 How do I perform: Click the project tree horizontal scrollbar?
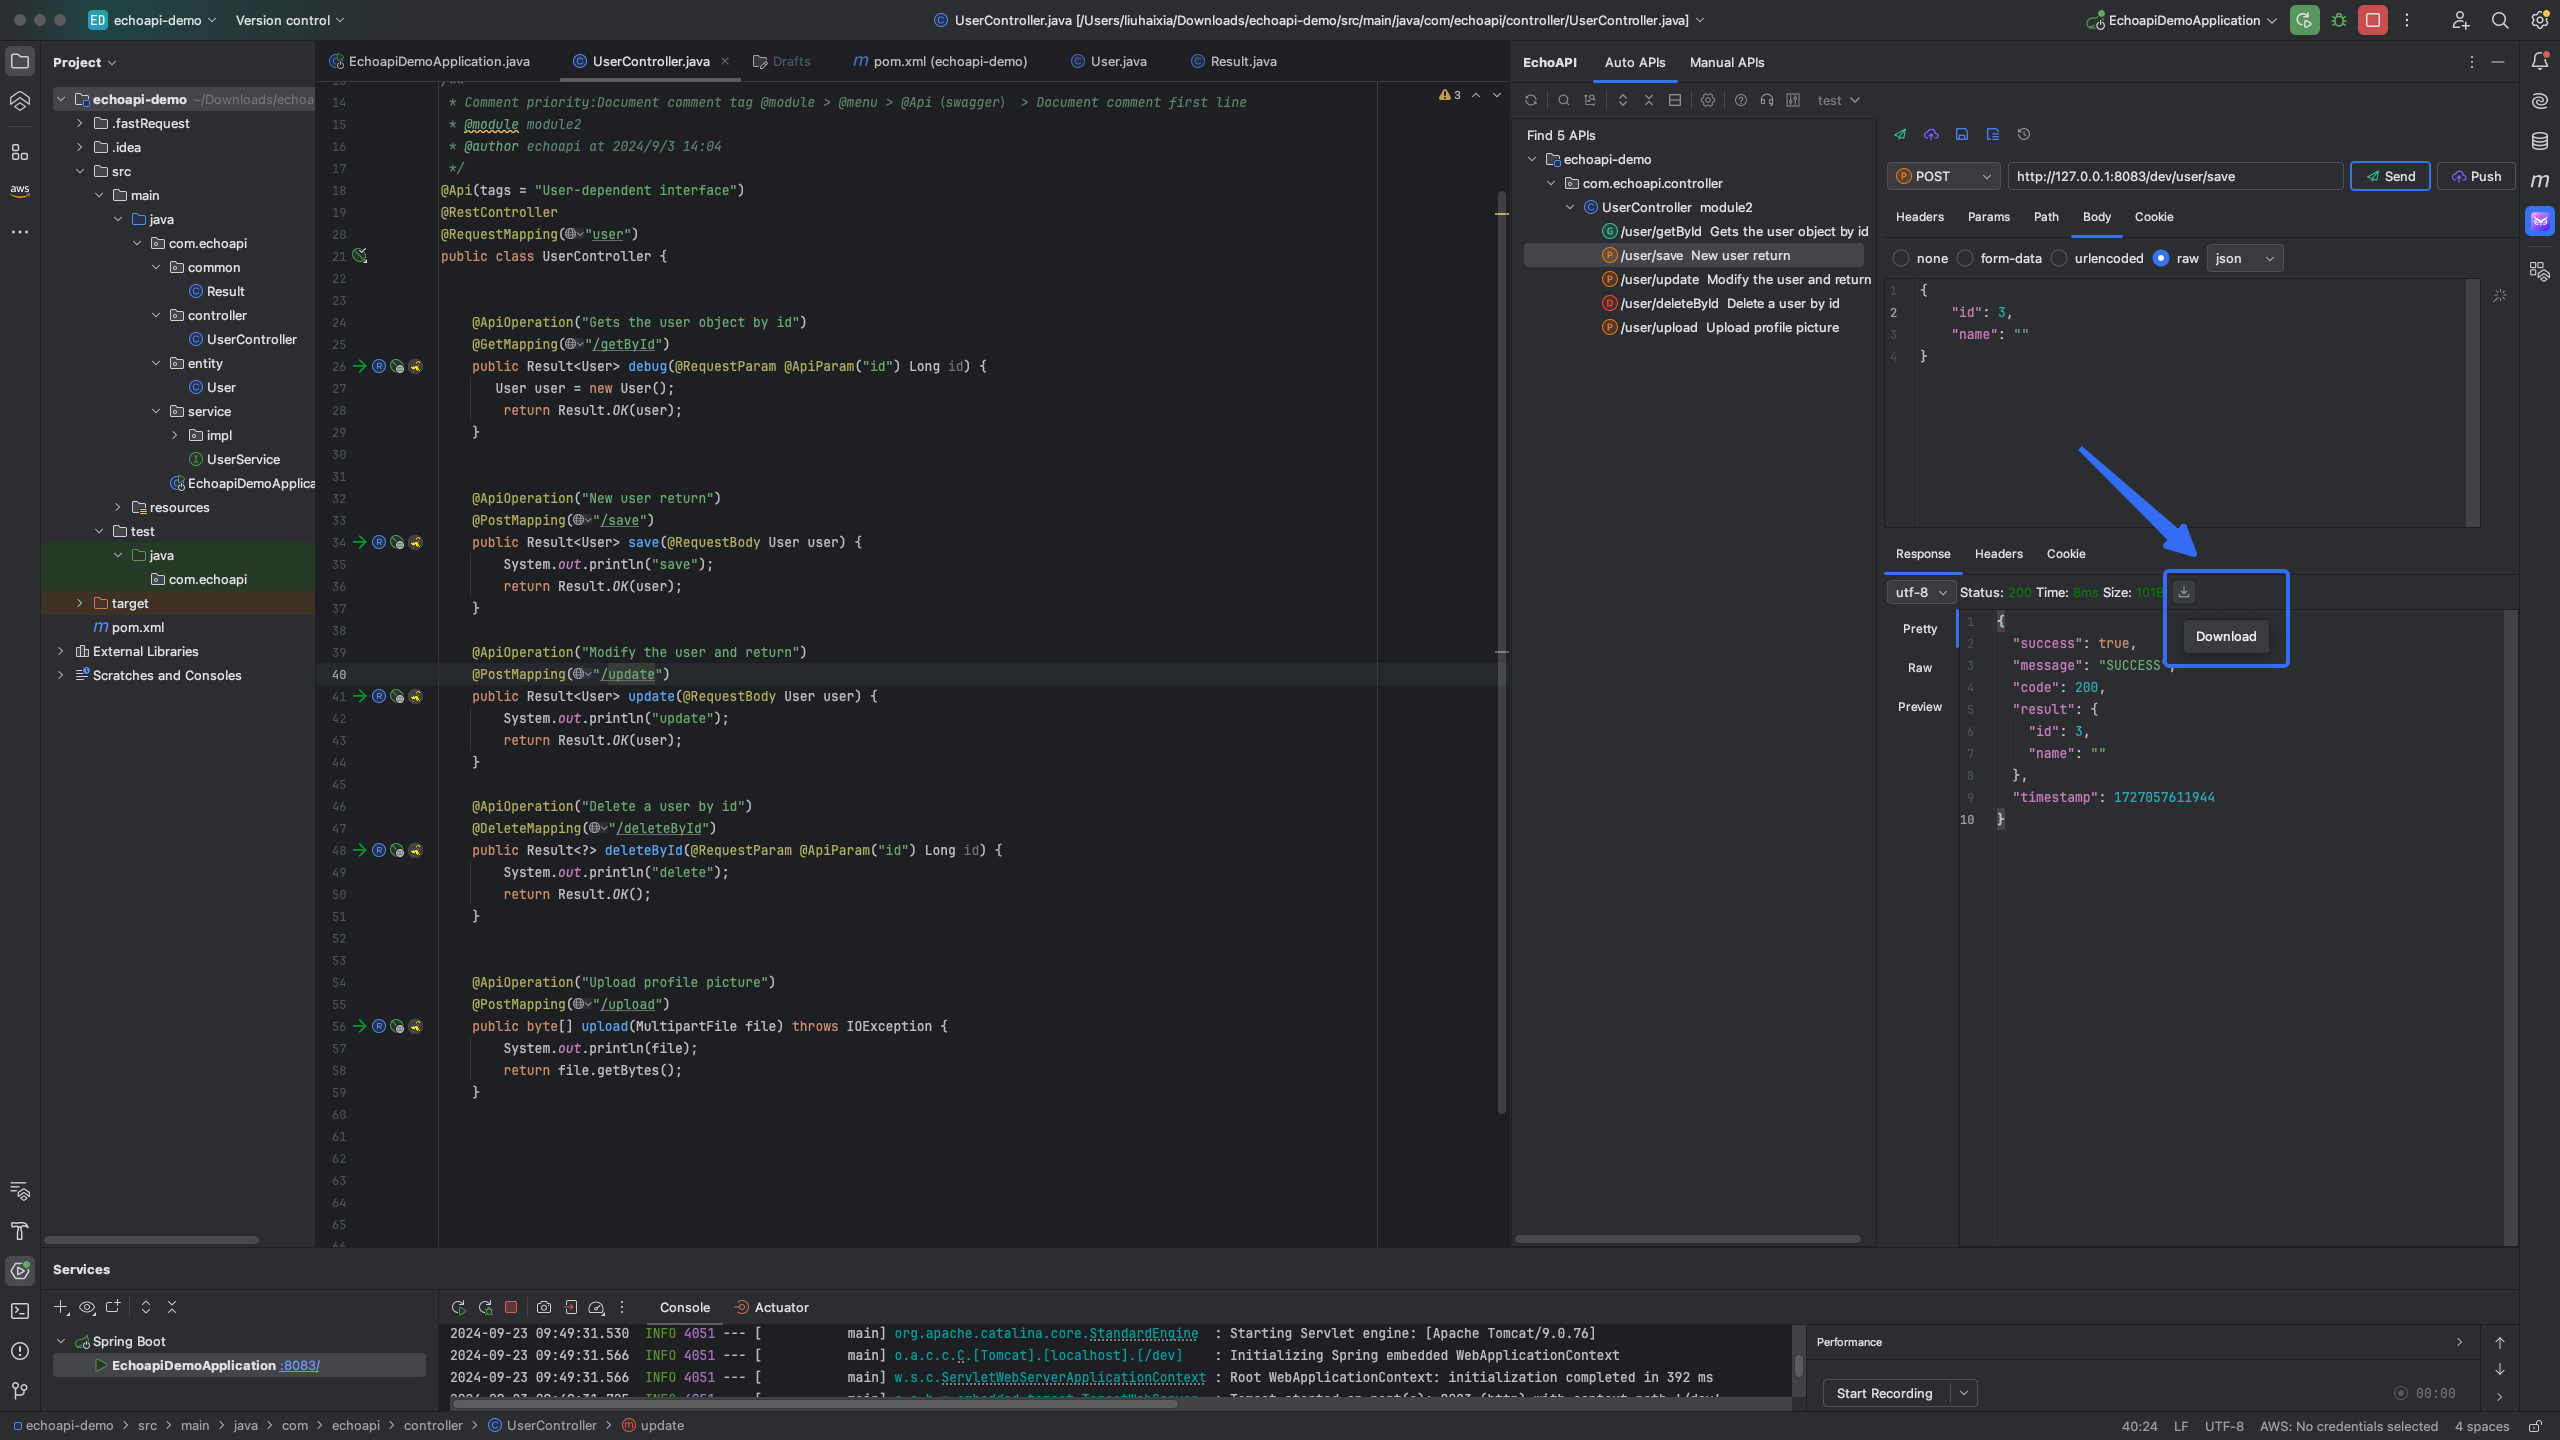click(x=151, y=1240)
